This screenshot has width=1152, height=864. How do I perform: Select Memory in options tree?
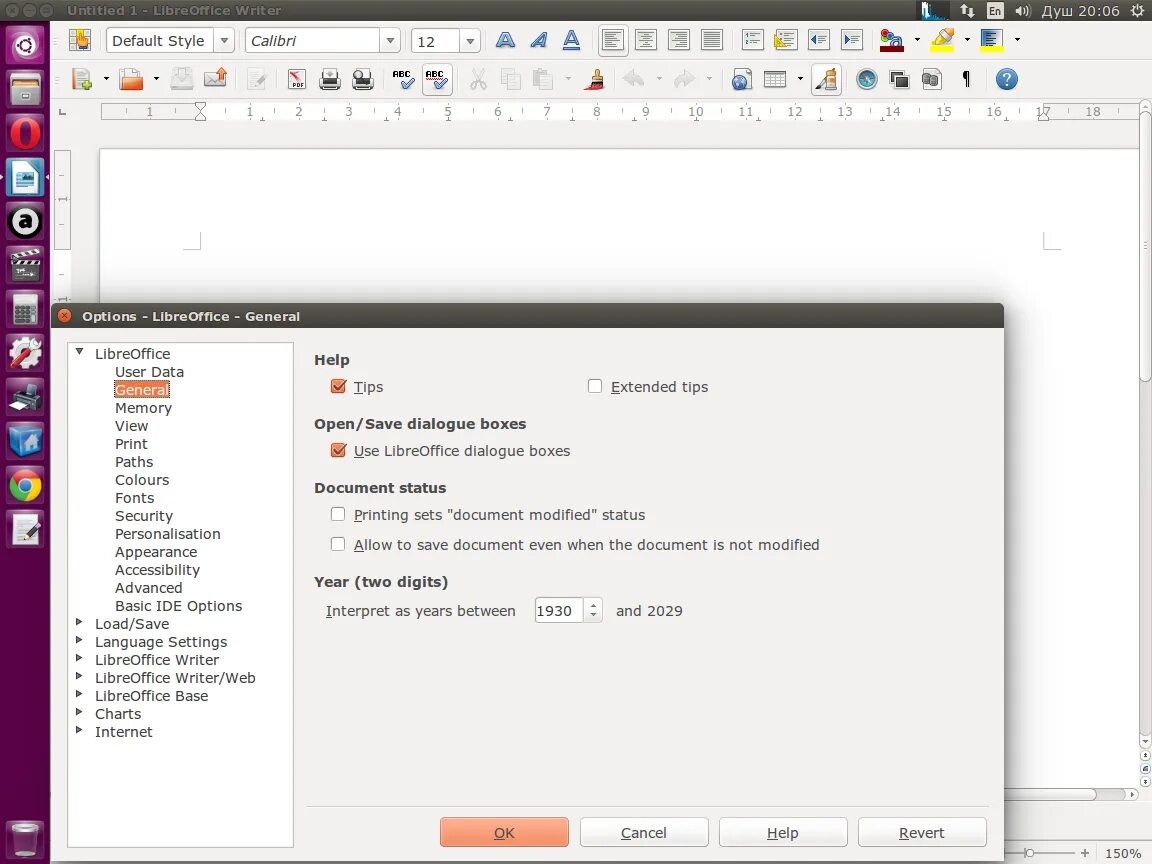[143, 408]
